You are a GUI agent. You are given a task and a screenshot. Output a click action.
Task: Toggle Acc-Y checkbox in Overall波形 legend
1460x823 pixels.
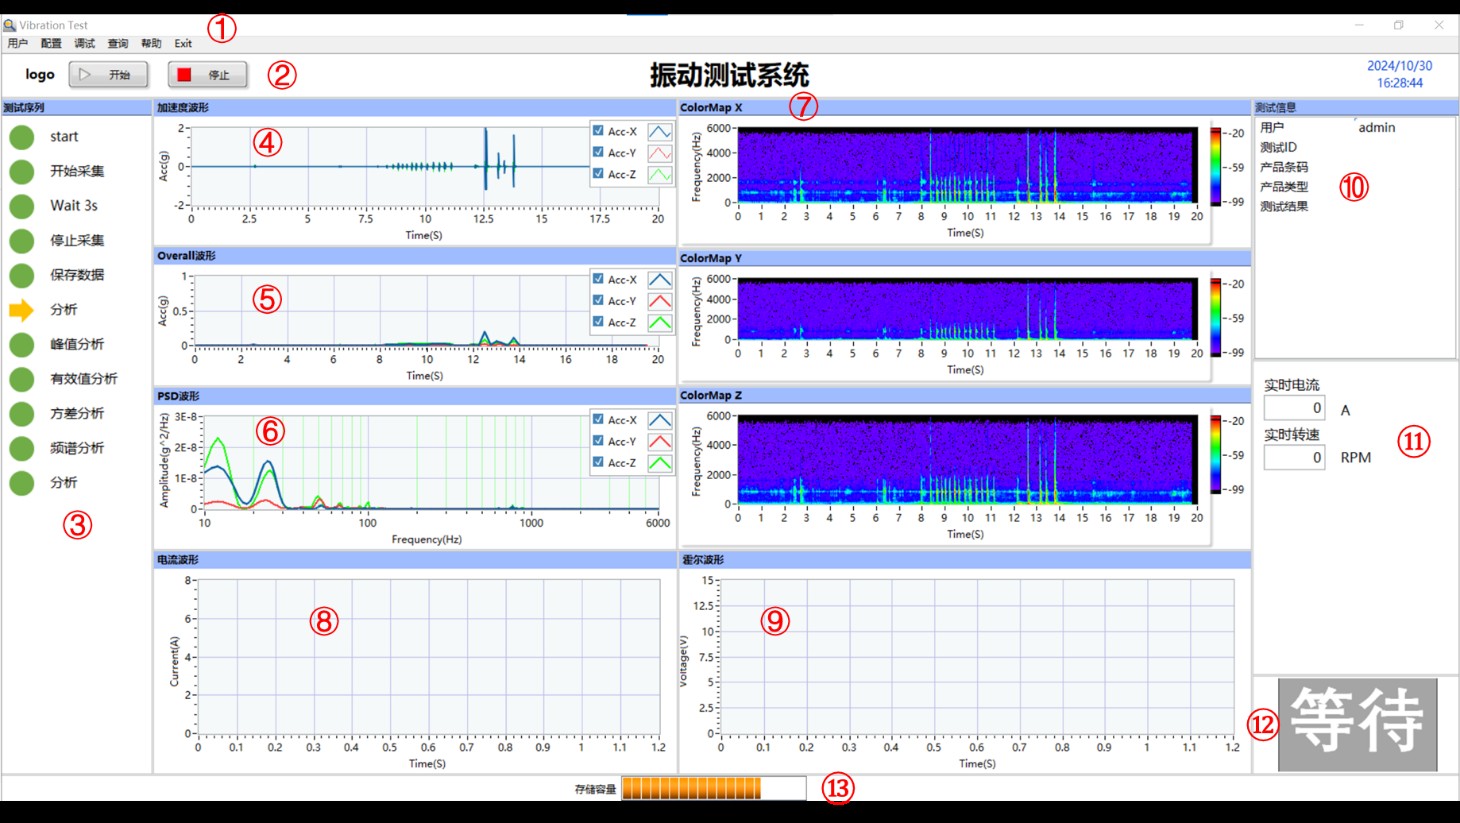[x=598, y=300]
